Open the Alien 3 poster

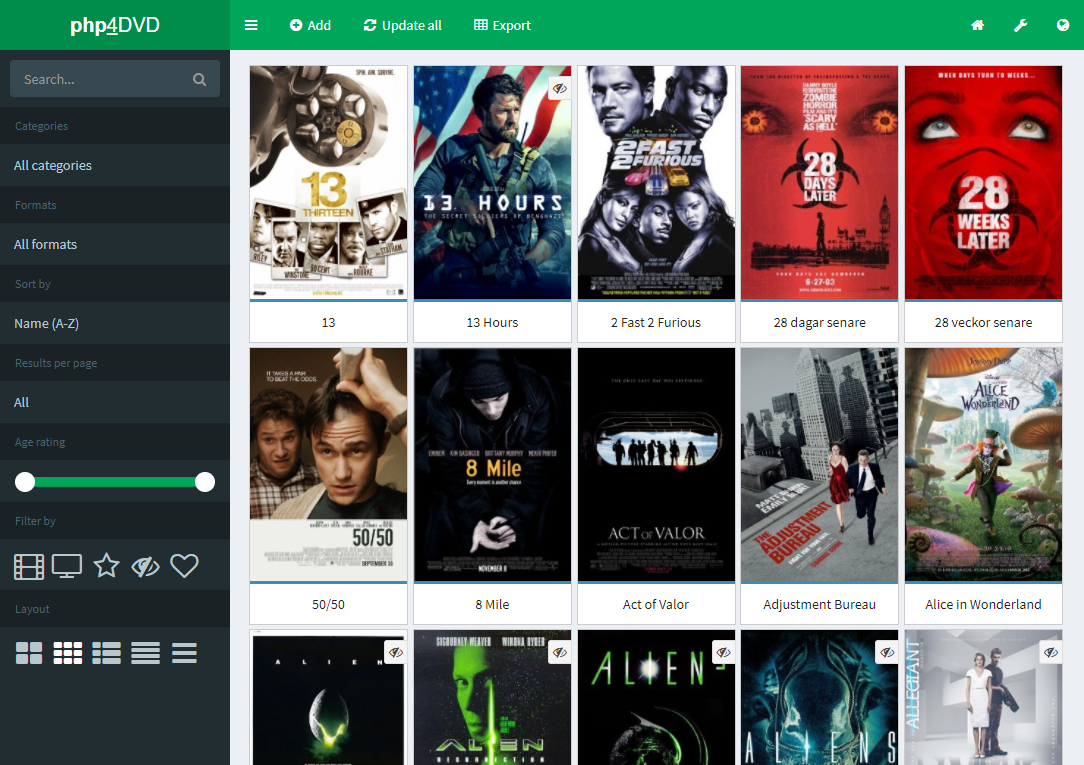[656, 697]
